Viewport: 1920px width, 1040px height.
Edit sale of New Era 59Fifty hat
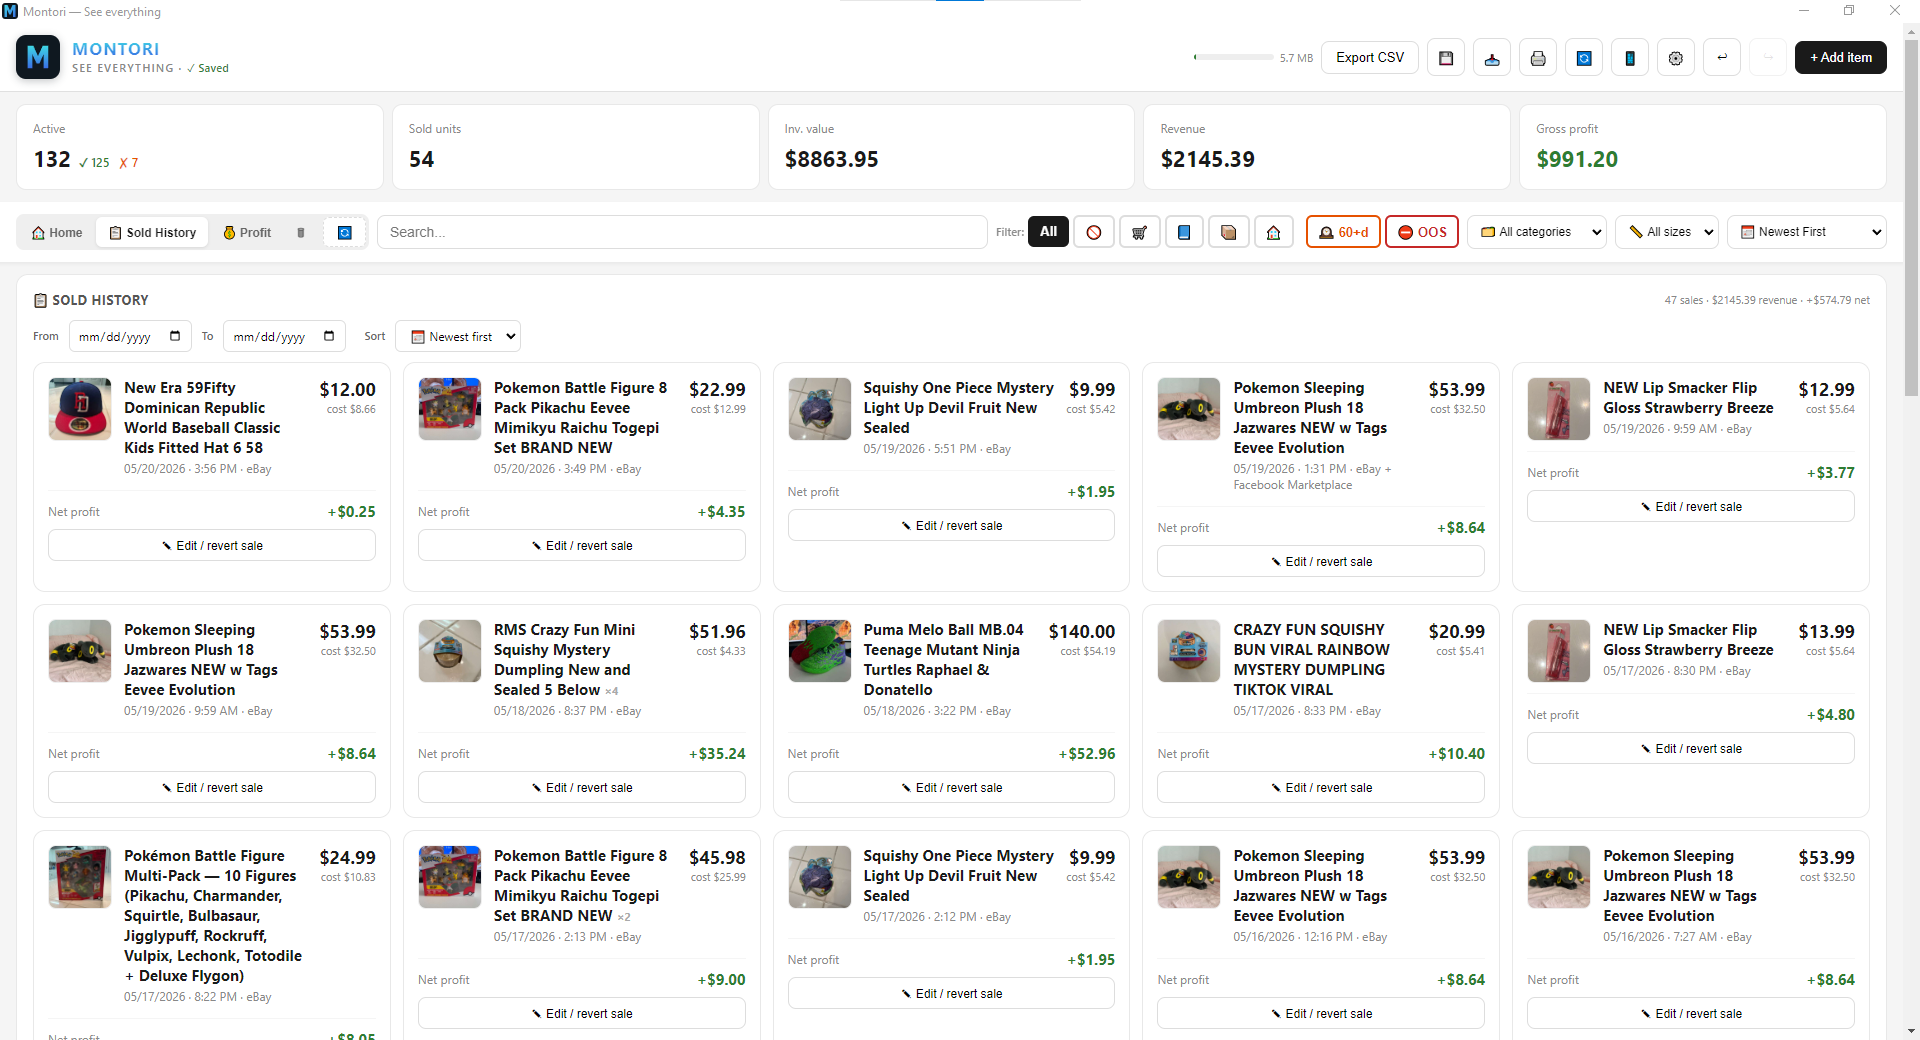[212, 546]
